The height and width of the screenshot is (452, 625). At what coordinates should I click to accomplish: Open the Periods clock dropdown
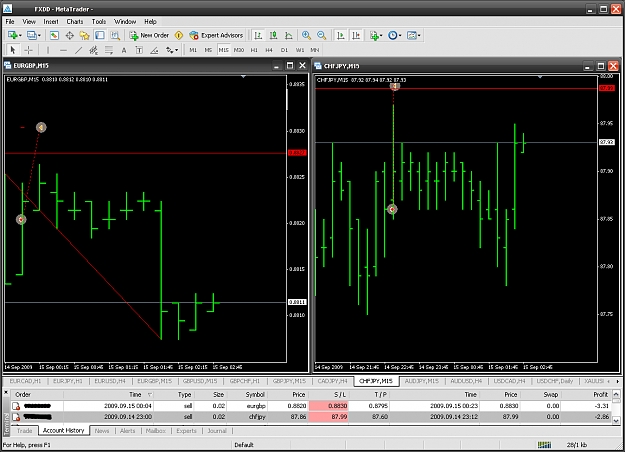[x=394, y=35]
